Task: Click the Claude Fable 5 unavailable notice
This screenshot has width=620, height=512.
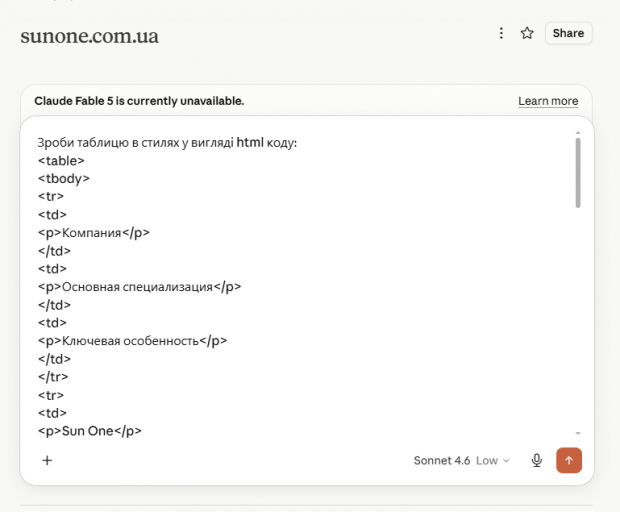Action: 139,101
